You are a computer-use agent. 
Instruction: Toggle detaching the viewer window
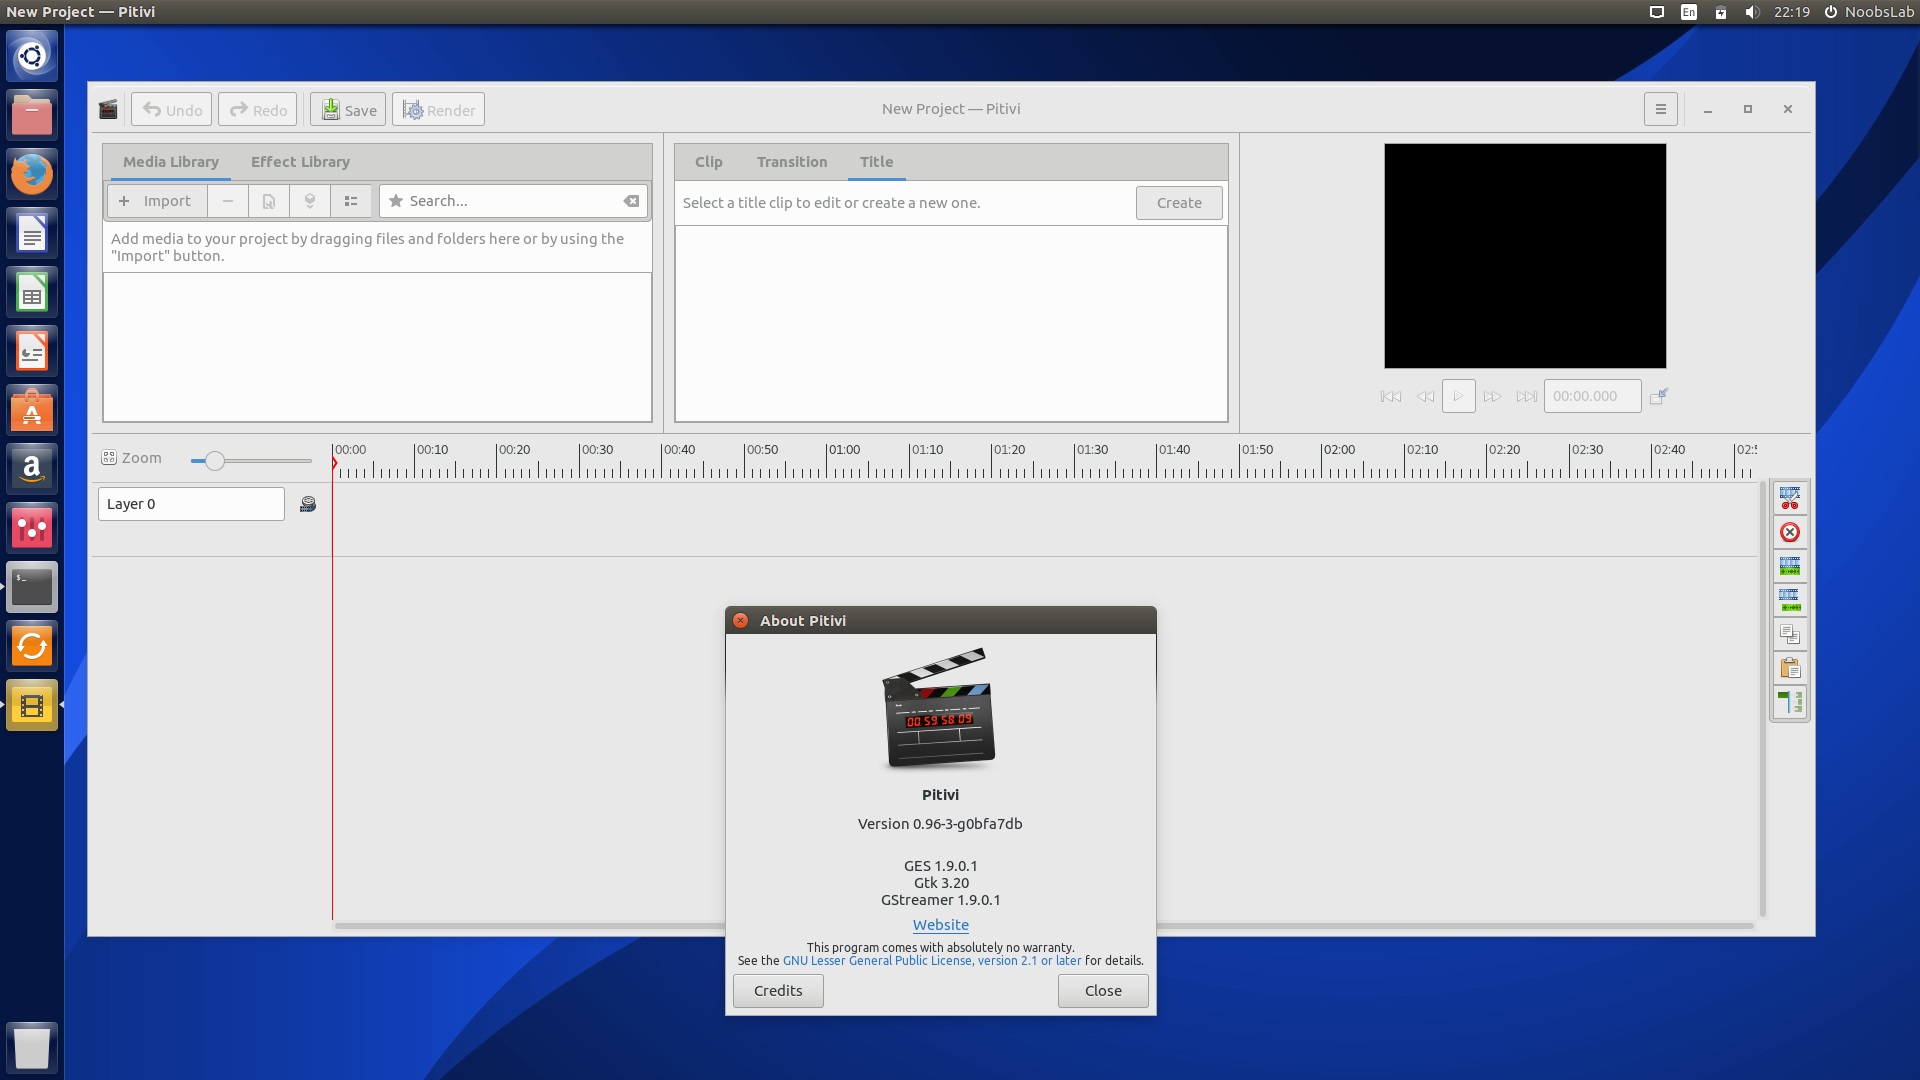coord(1658,396)
